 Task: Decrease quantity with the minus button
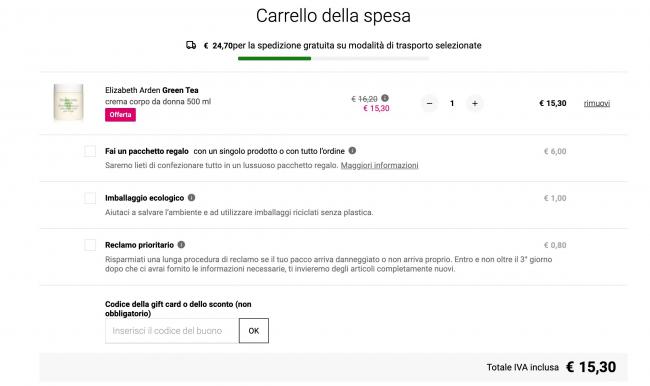coord(429,103)
